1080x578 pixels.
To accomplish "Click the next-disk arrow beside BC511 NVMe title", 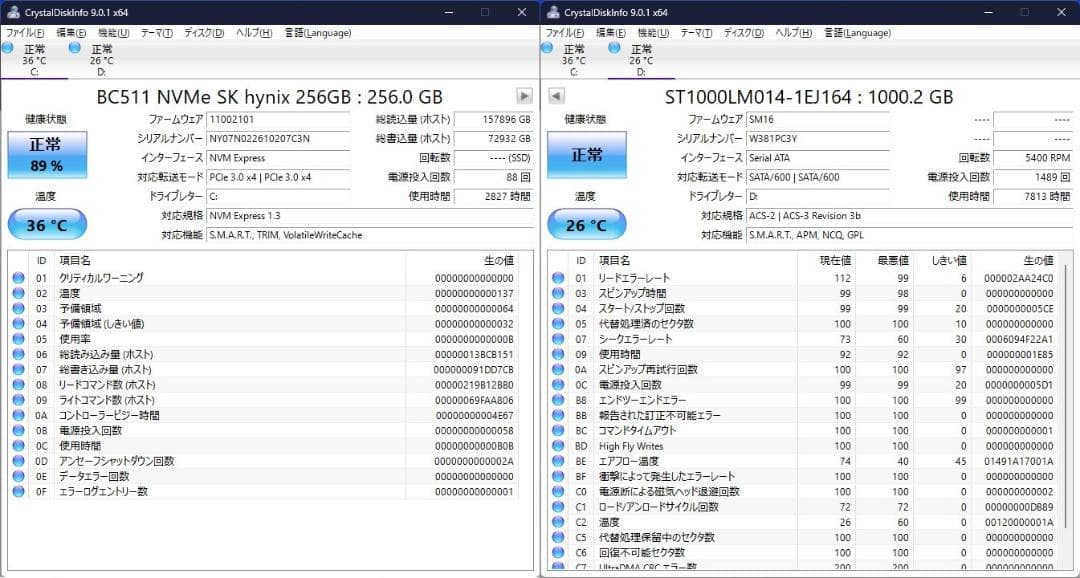I will 524,96.
